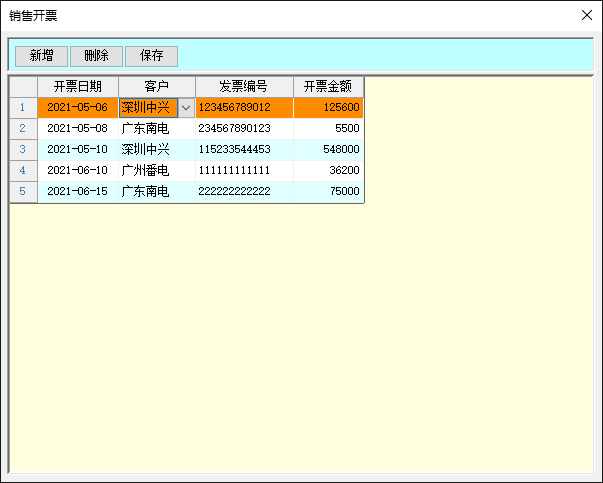Click the 开票金额 column header
This screenshot has width=603, height=483.
328,87
